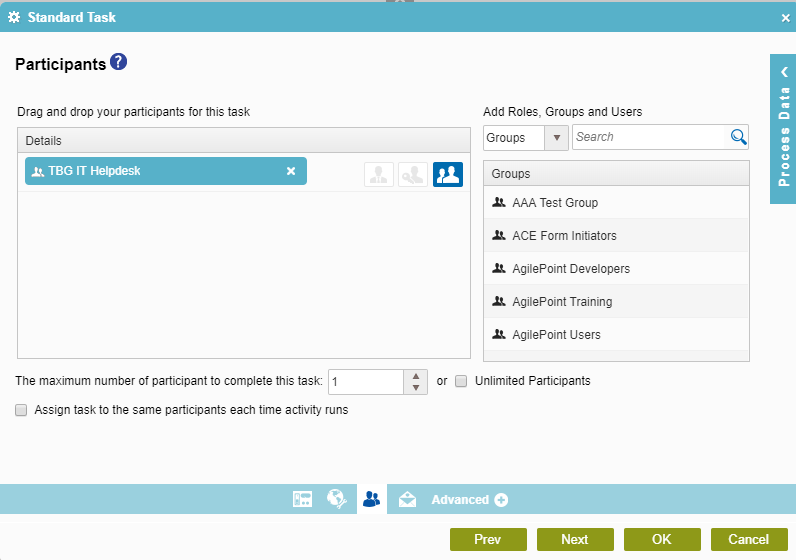Switch to the Participants tab icon
Viewport: 796px width, 560px height.
coord(372,499)
